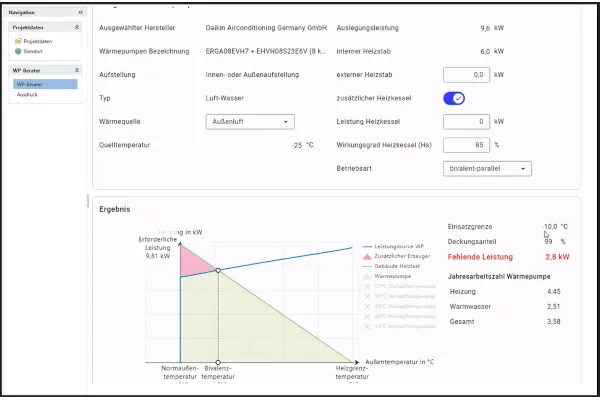Collapse the WP-Berater section chevron
This screenshot has height=400, width=600.
77,70
